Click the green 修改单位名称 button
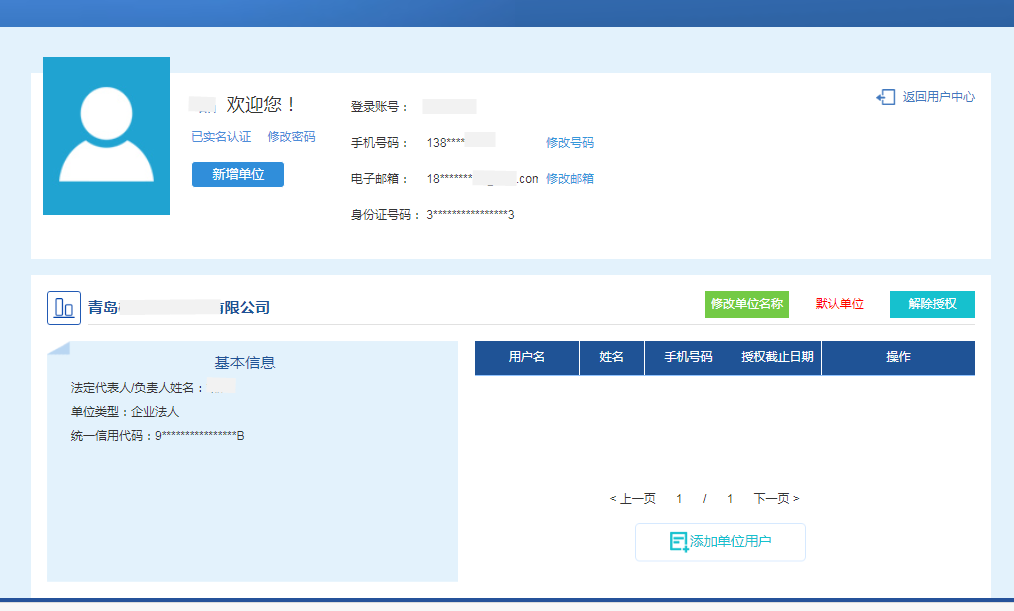Viewport: 1014px width, 611px height. 746,304
